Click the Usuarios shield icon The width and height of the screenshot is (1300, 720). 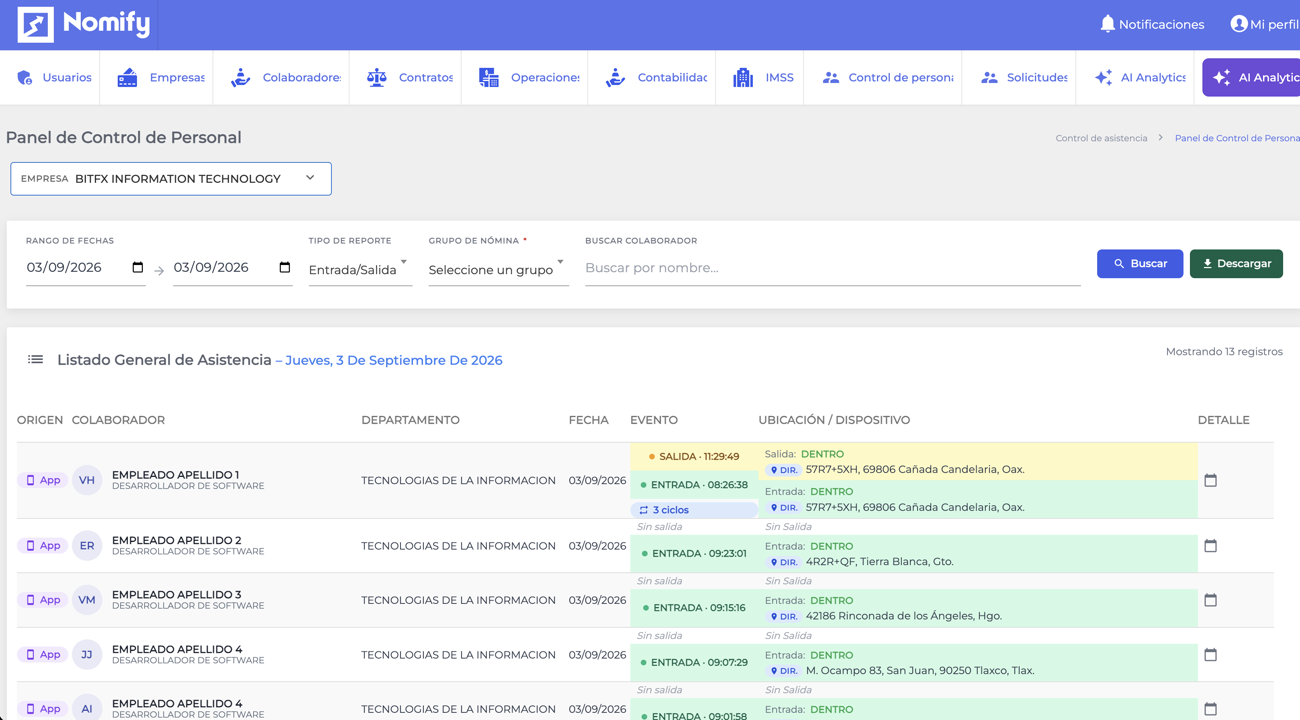[25, 77]
